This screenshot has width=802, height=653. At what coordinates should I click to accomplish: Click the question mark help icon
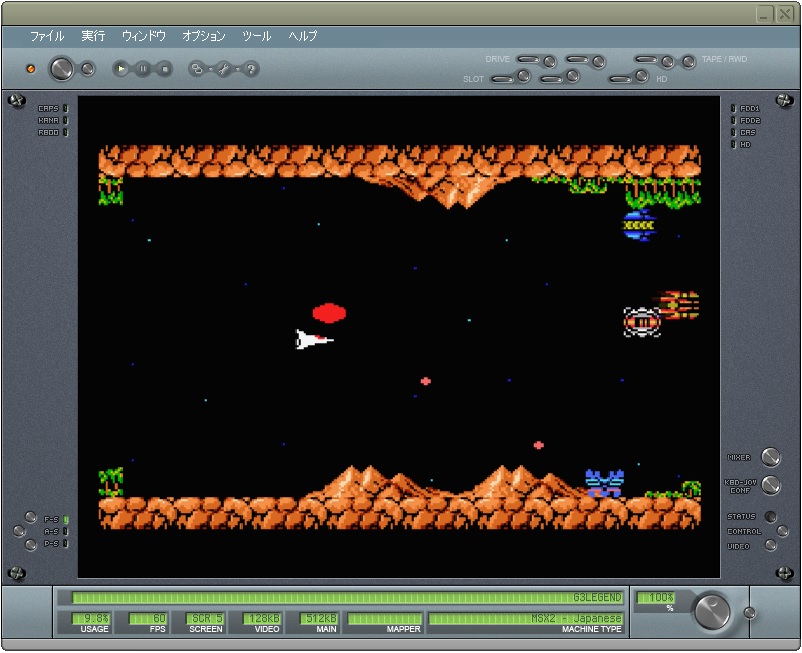[x=251, y=69]
